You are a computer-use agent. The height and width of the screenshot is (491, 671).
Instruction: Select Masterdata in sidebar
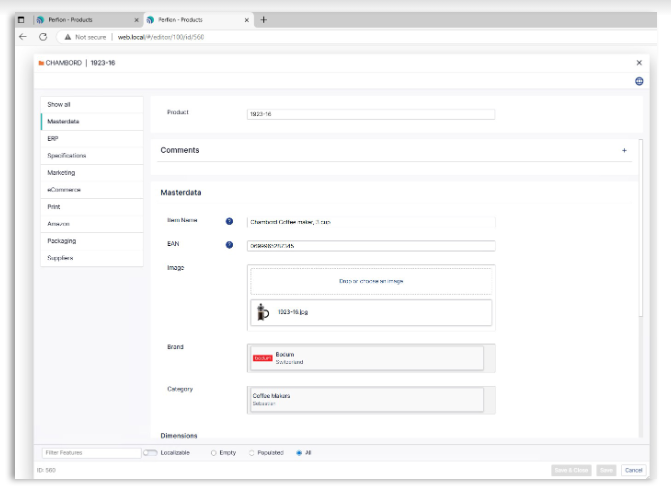click(92, 122)
